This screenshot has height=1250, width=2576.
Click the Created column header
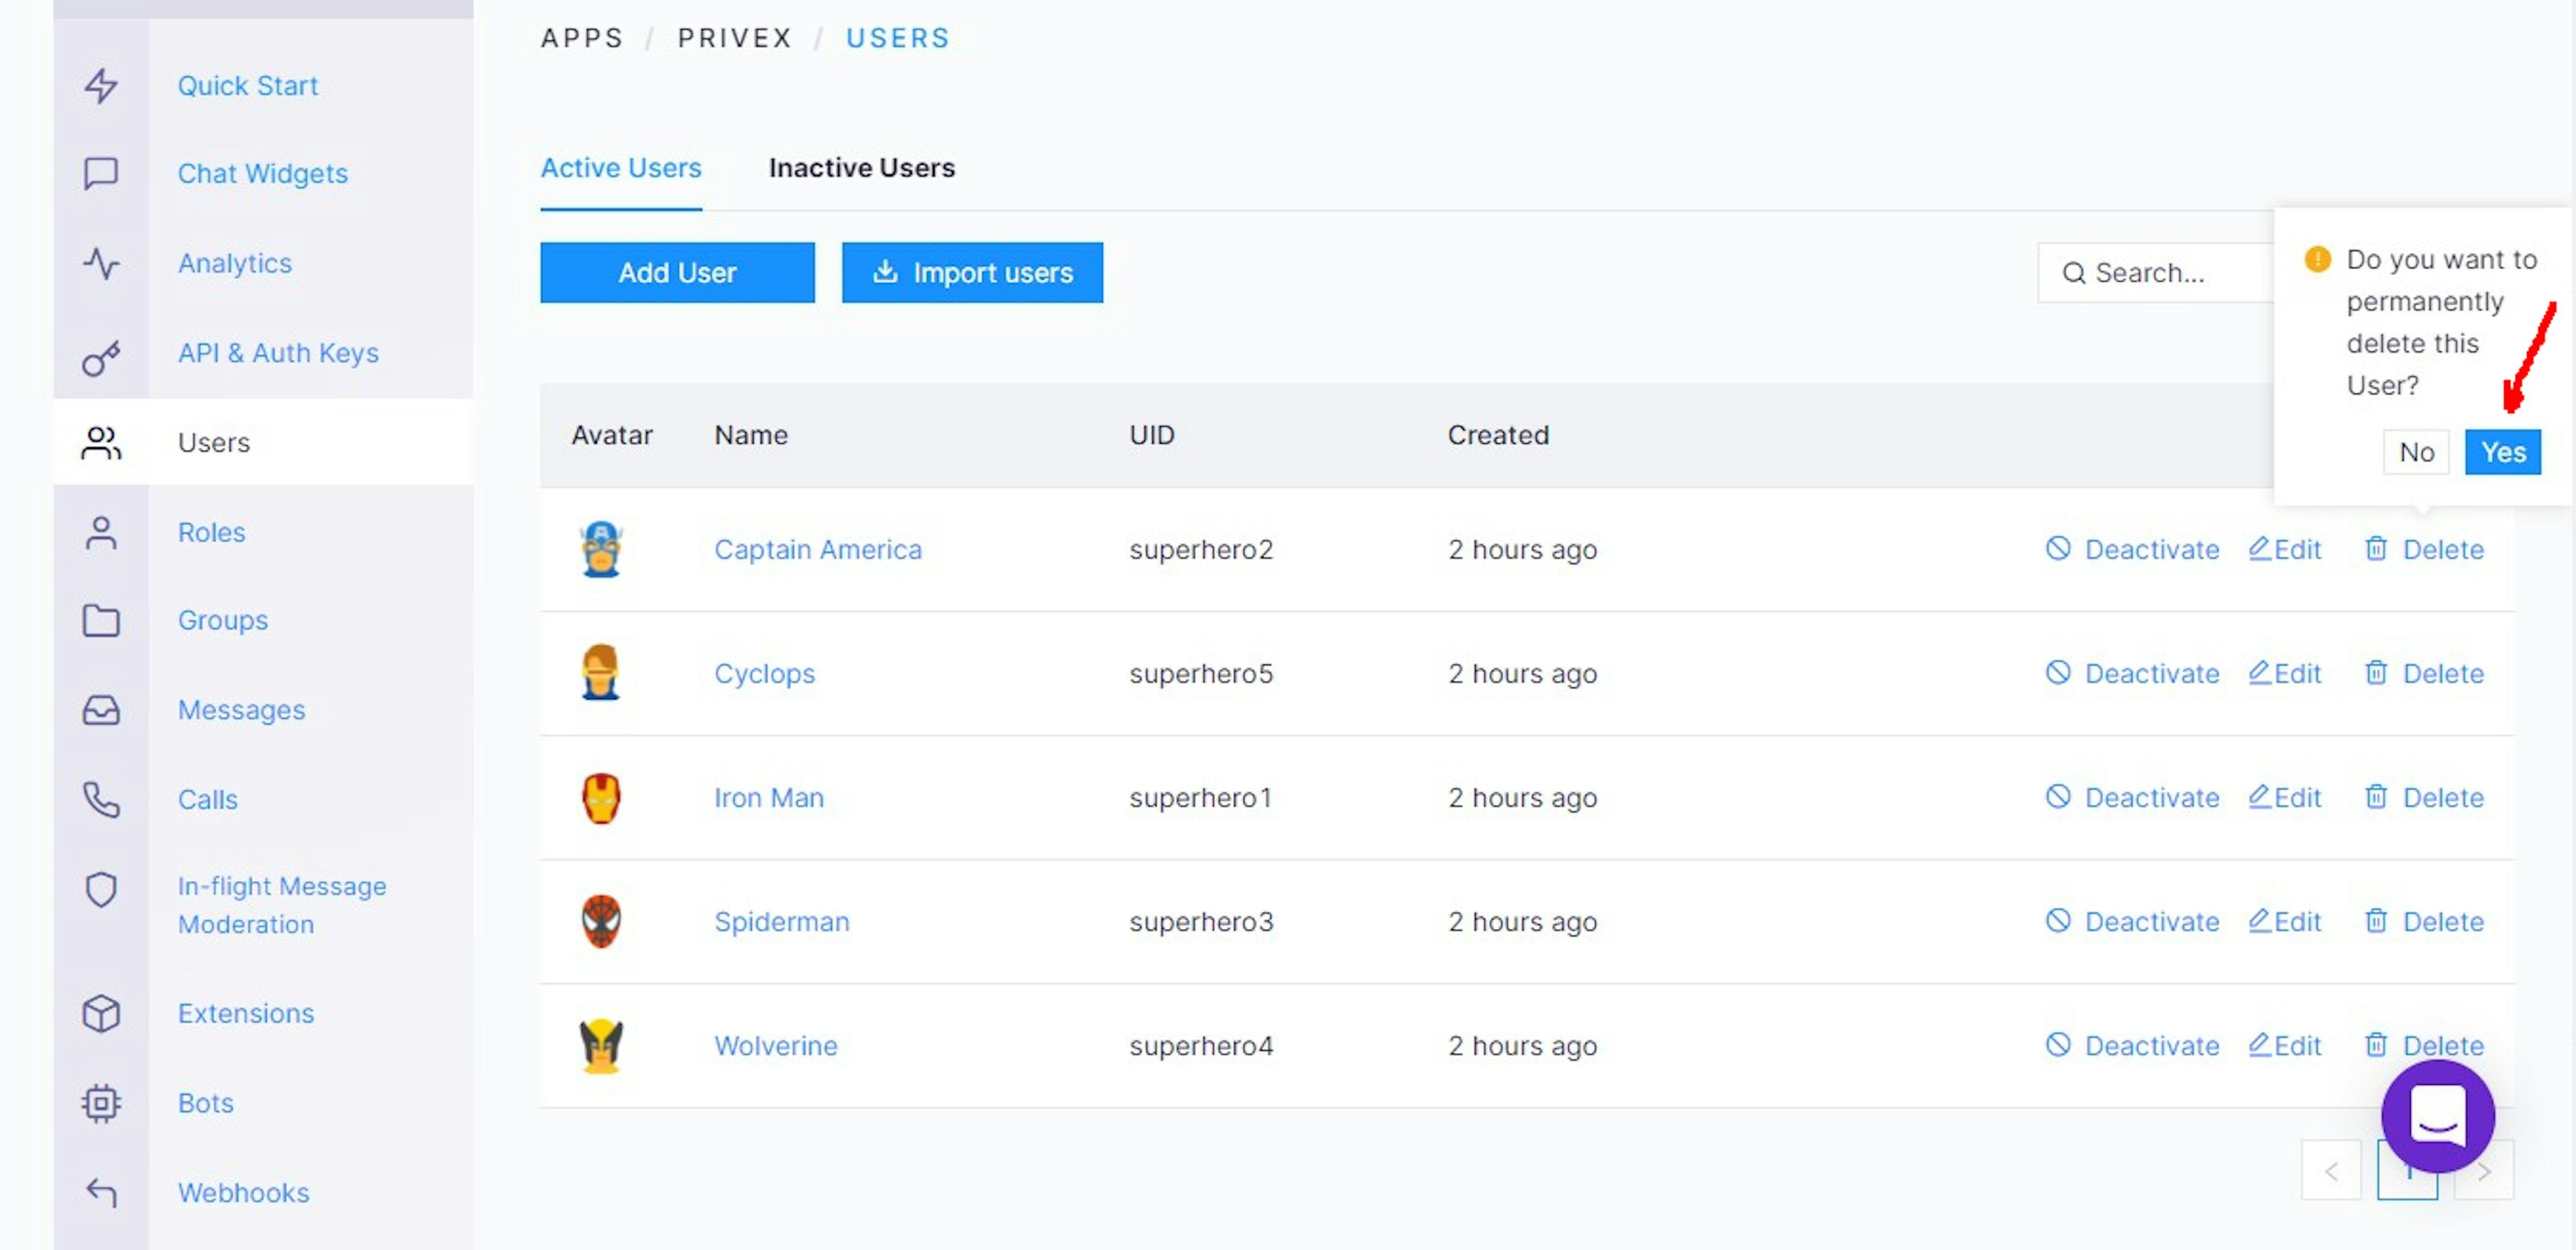pyautogui.click(x=1498, y=435)
